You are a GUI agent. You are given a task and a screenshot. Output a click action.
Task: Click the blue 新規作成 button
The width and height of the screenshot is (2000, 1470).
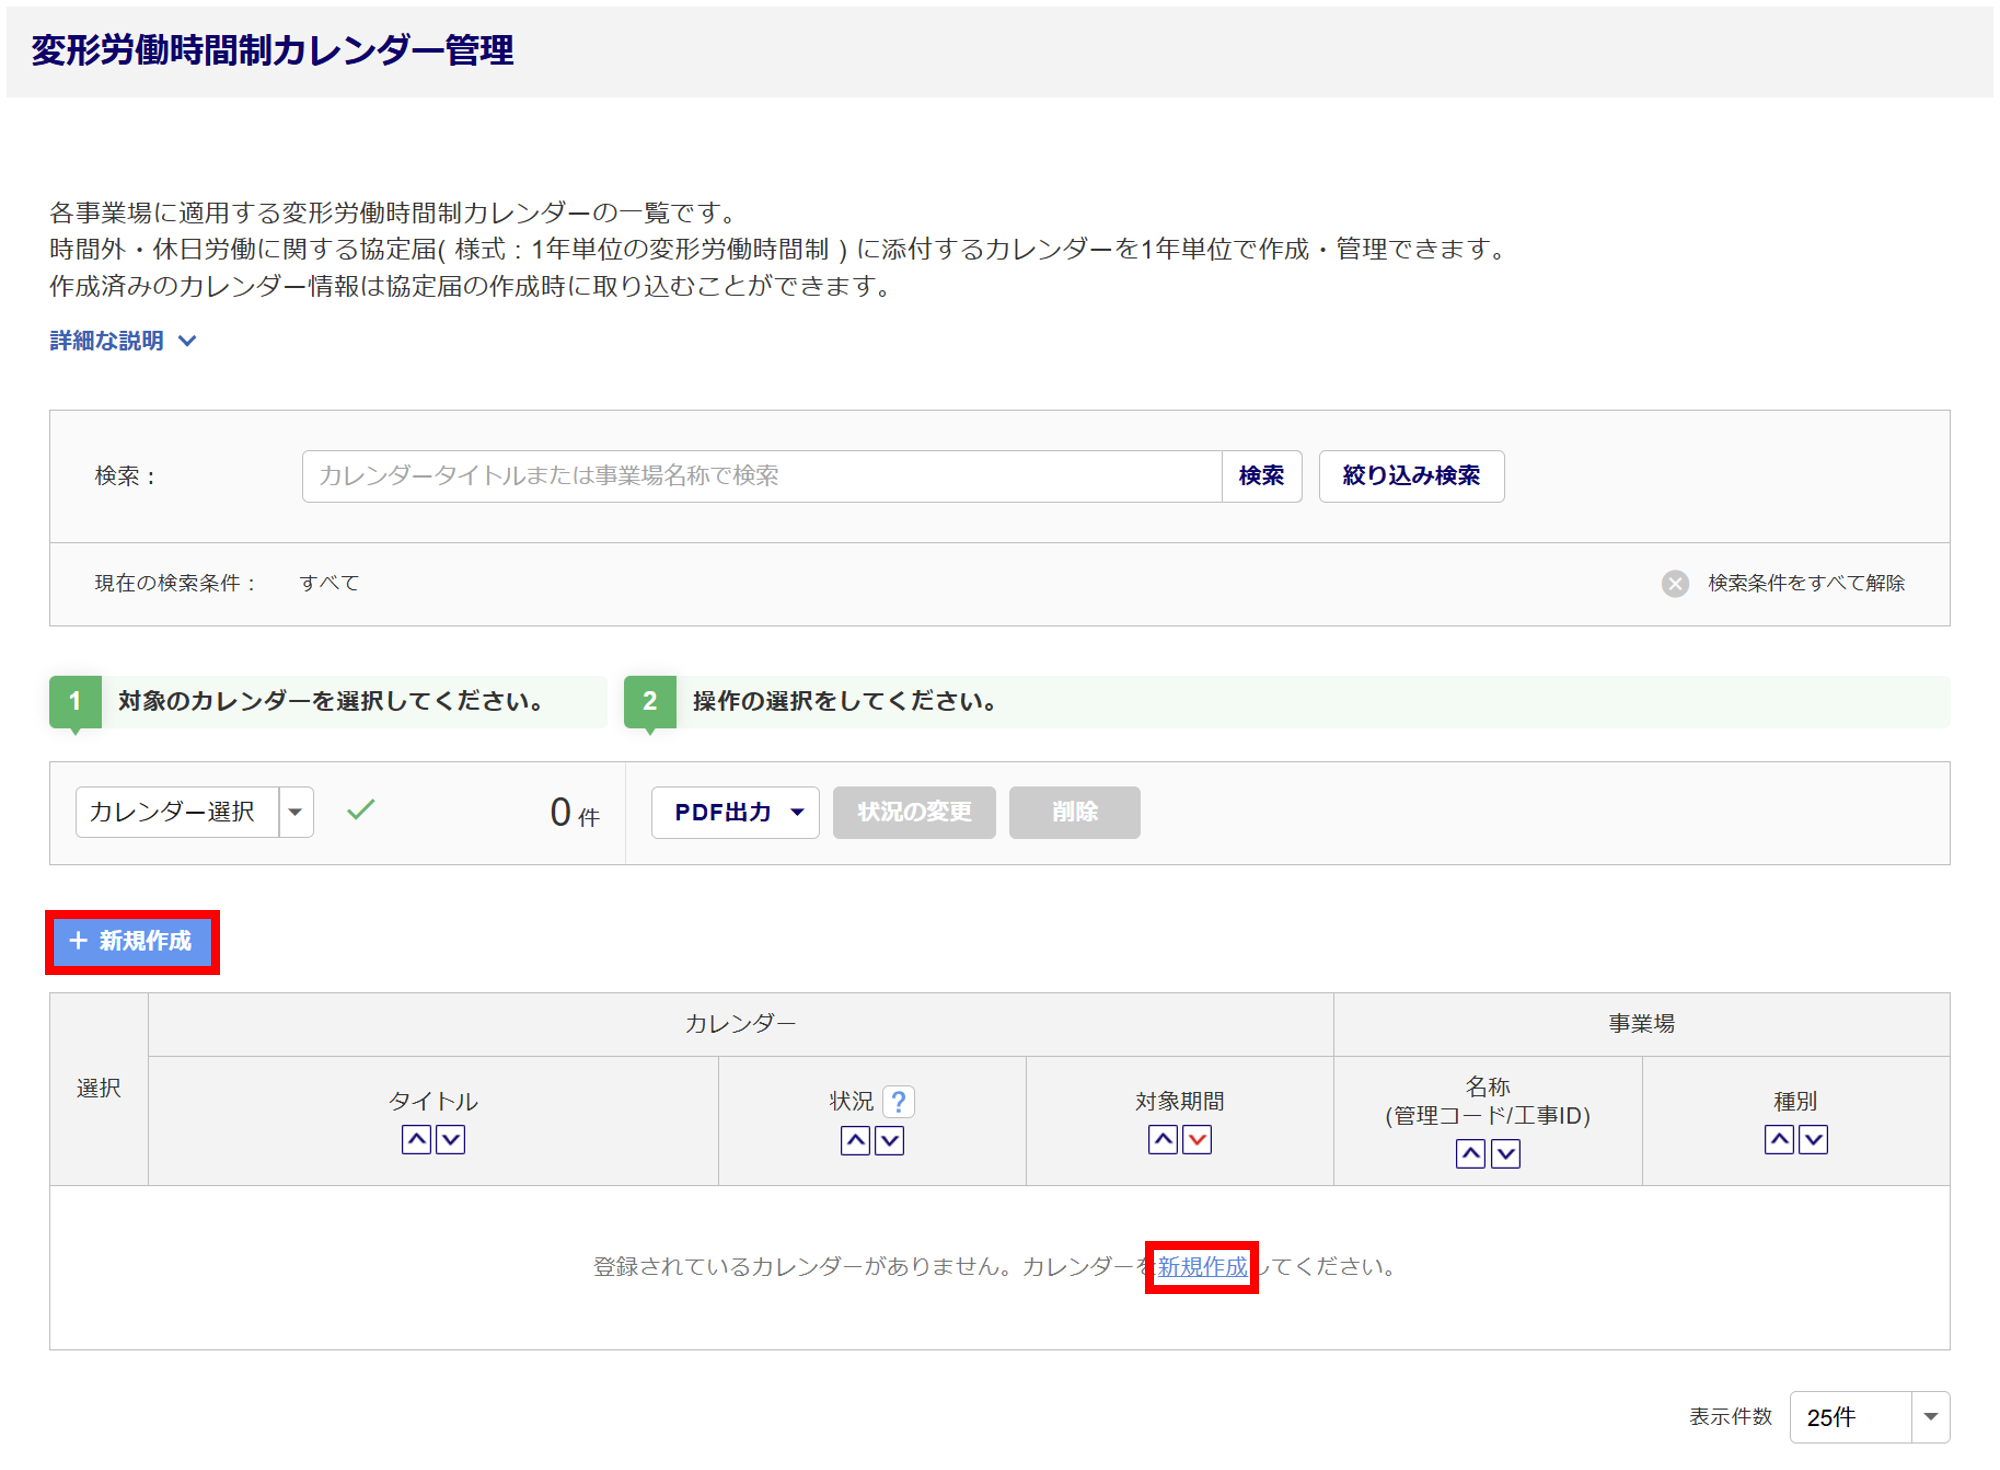[x=132, y=942]
